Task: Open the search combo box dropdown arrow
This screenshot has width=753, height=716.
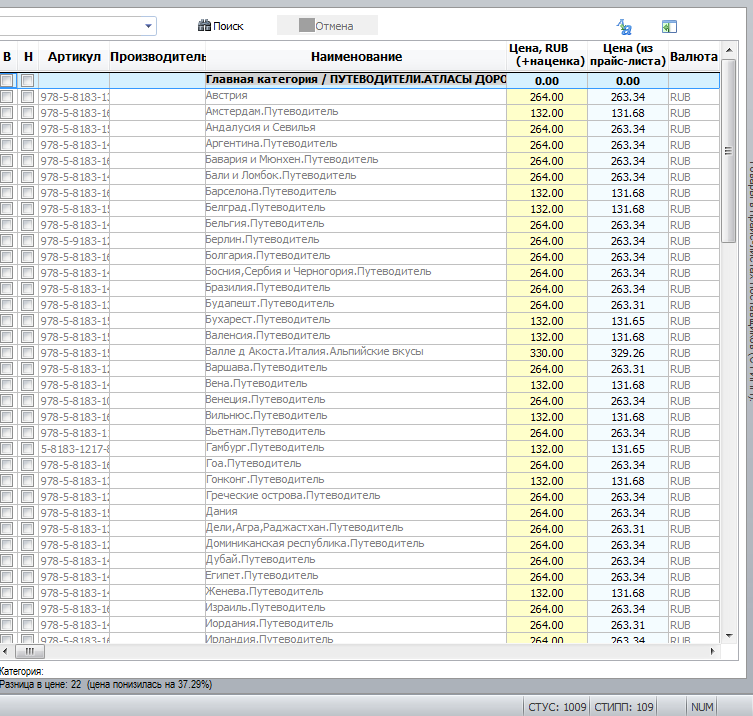Action: point(148,26)
